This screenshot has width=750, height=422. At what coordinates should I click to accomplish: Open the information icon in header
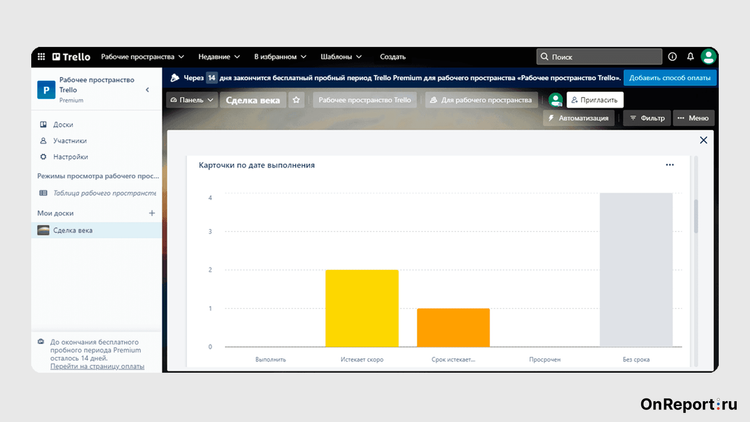pos(672,57)
